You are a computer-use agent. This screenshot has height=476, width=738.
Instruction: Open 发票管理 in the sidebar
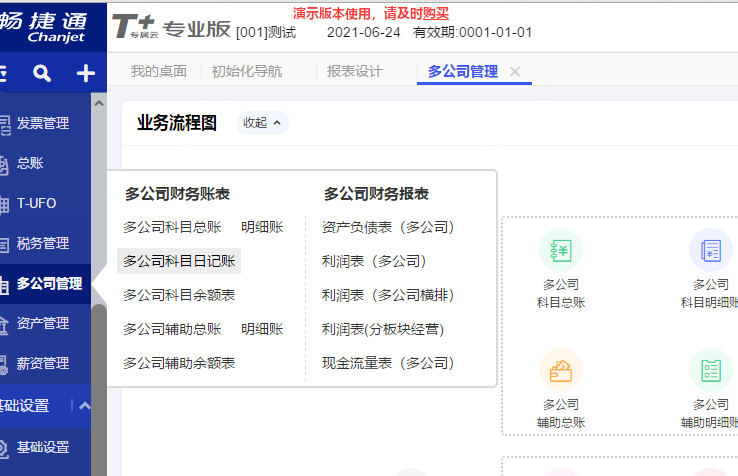pos(43,123)
